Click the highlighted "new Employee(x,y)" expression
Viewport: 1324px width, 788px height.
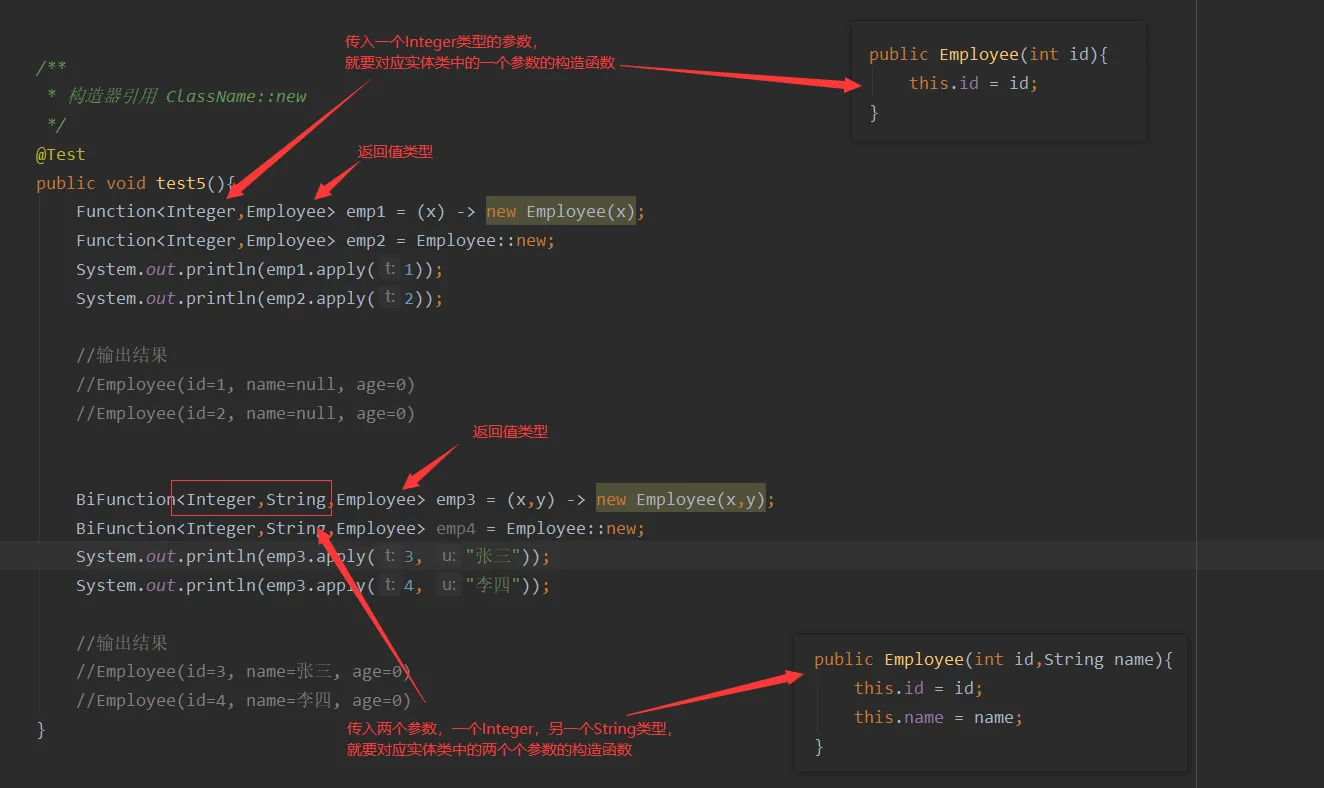pos(681,500)
